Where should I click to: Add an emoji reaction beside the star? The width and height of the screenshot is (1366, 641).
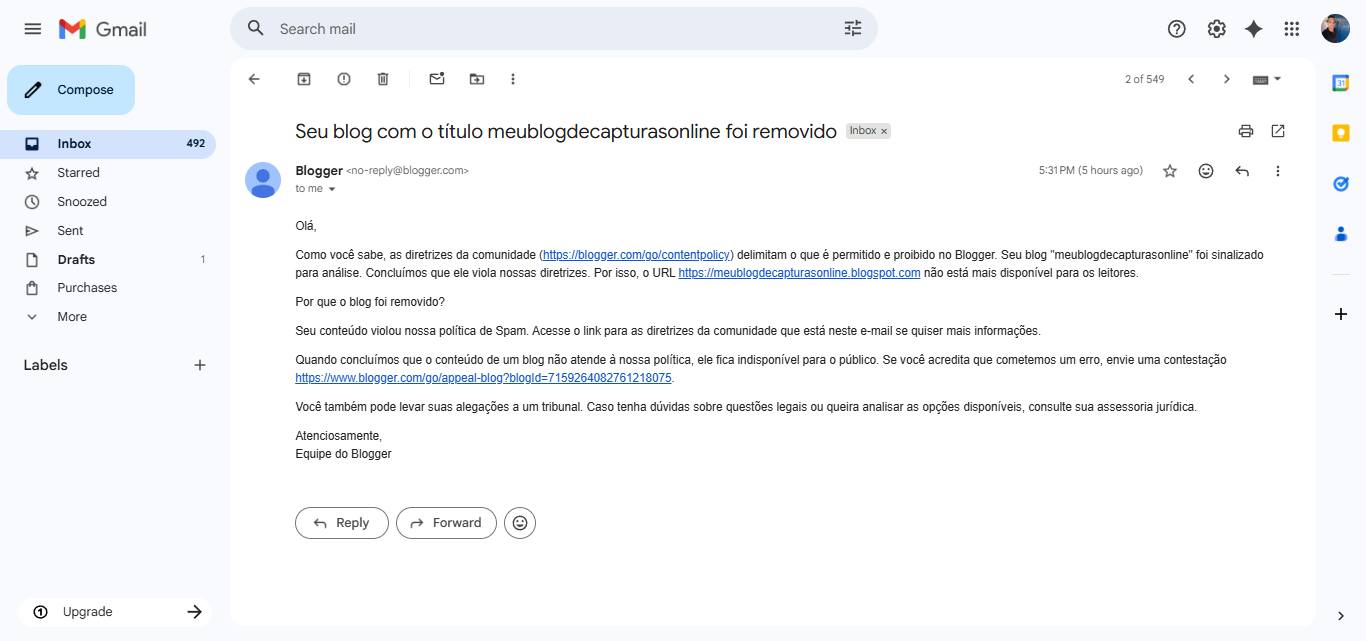(1206, 171)
